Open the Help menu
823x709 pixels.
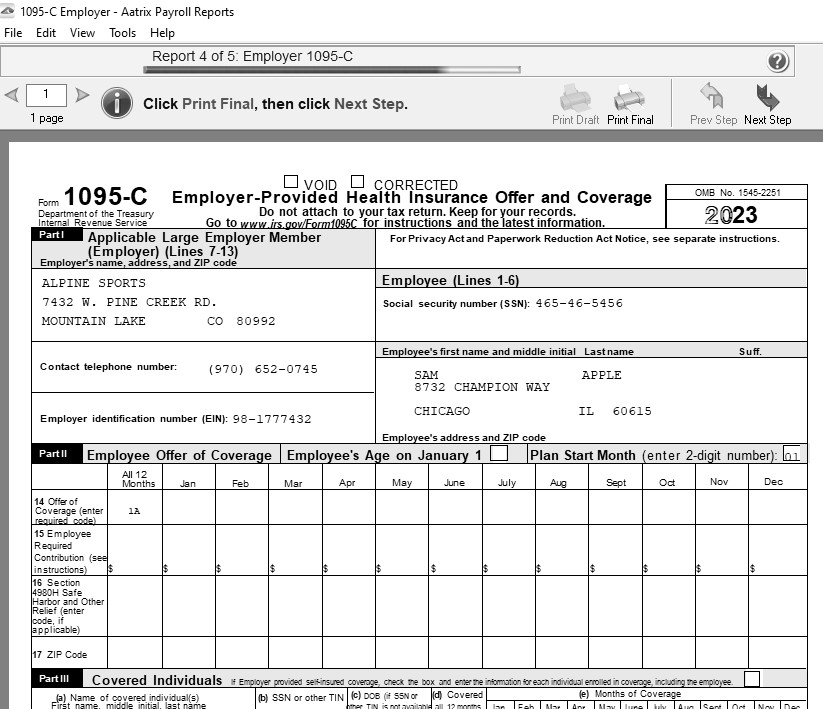162,33
